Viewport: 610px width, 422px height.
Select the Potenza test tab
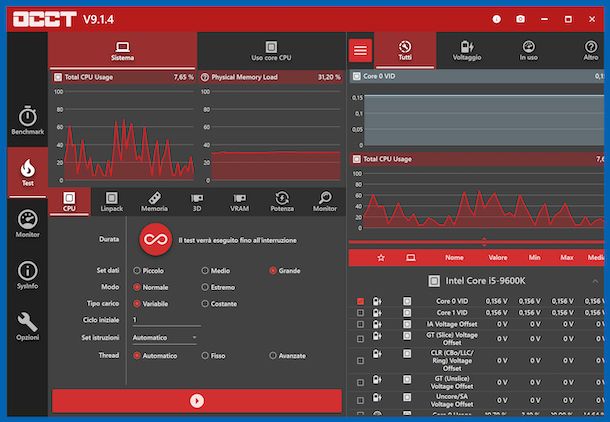(282, 202)
